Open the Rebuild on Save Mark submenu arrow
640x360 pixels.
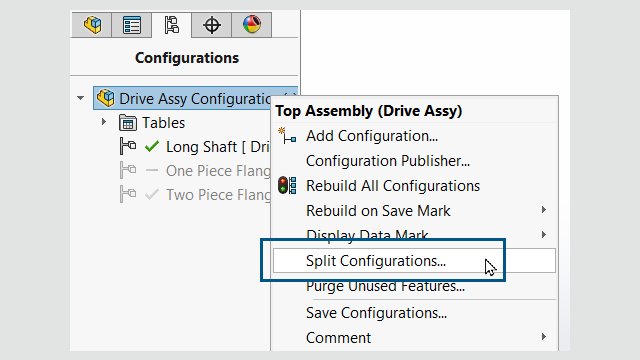click(x=544, y=210)
